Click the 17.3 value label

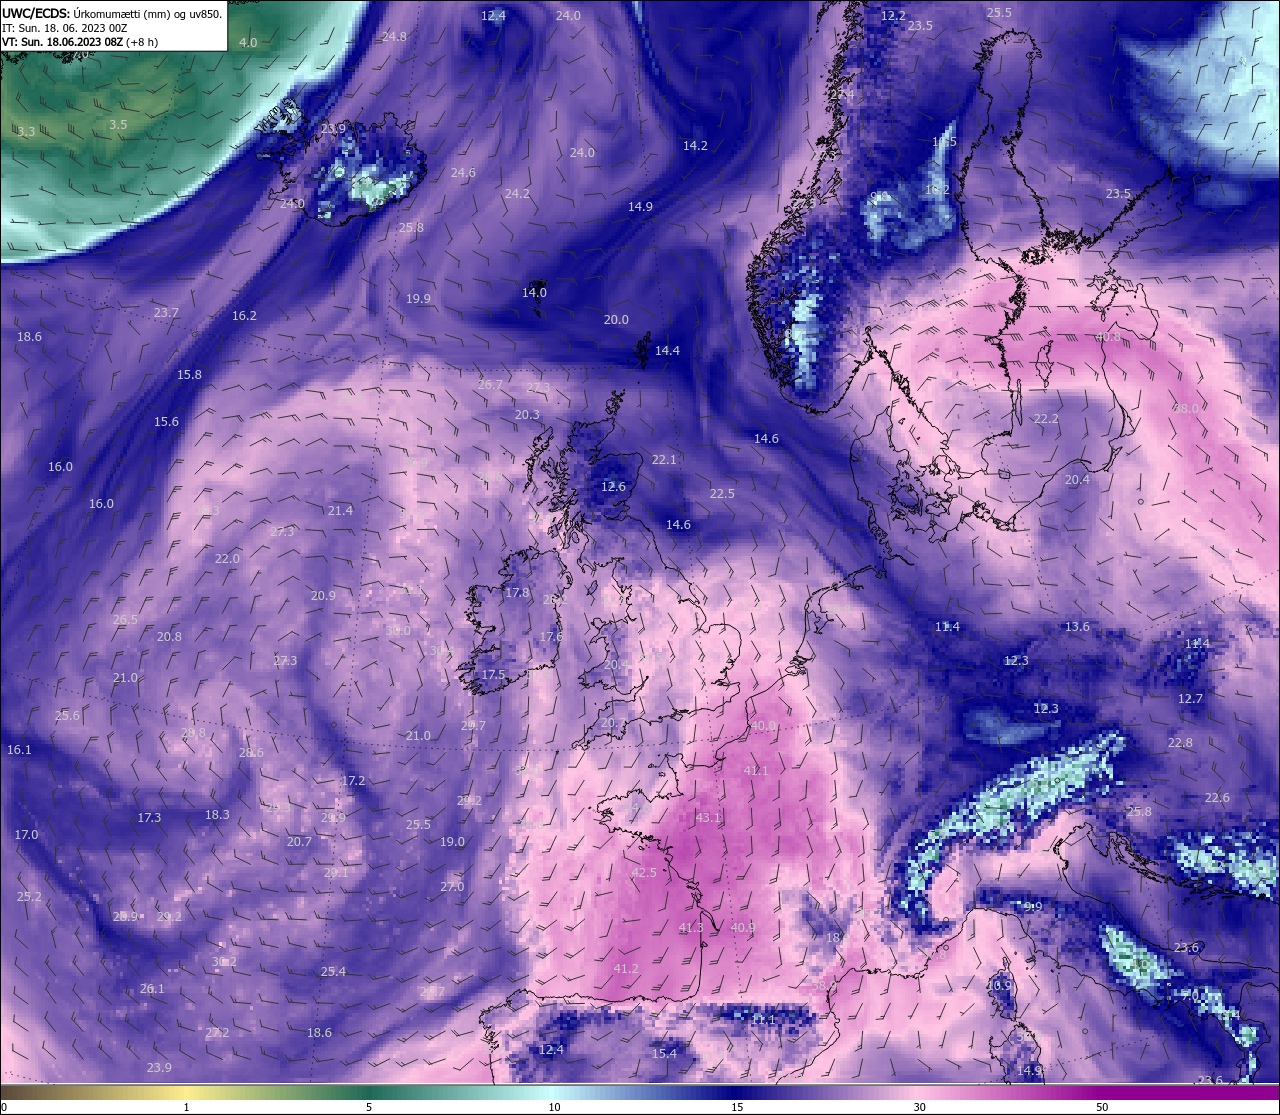149,818
